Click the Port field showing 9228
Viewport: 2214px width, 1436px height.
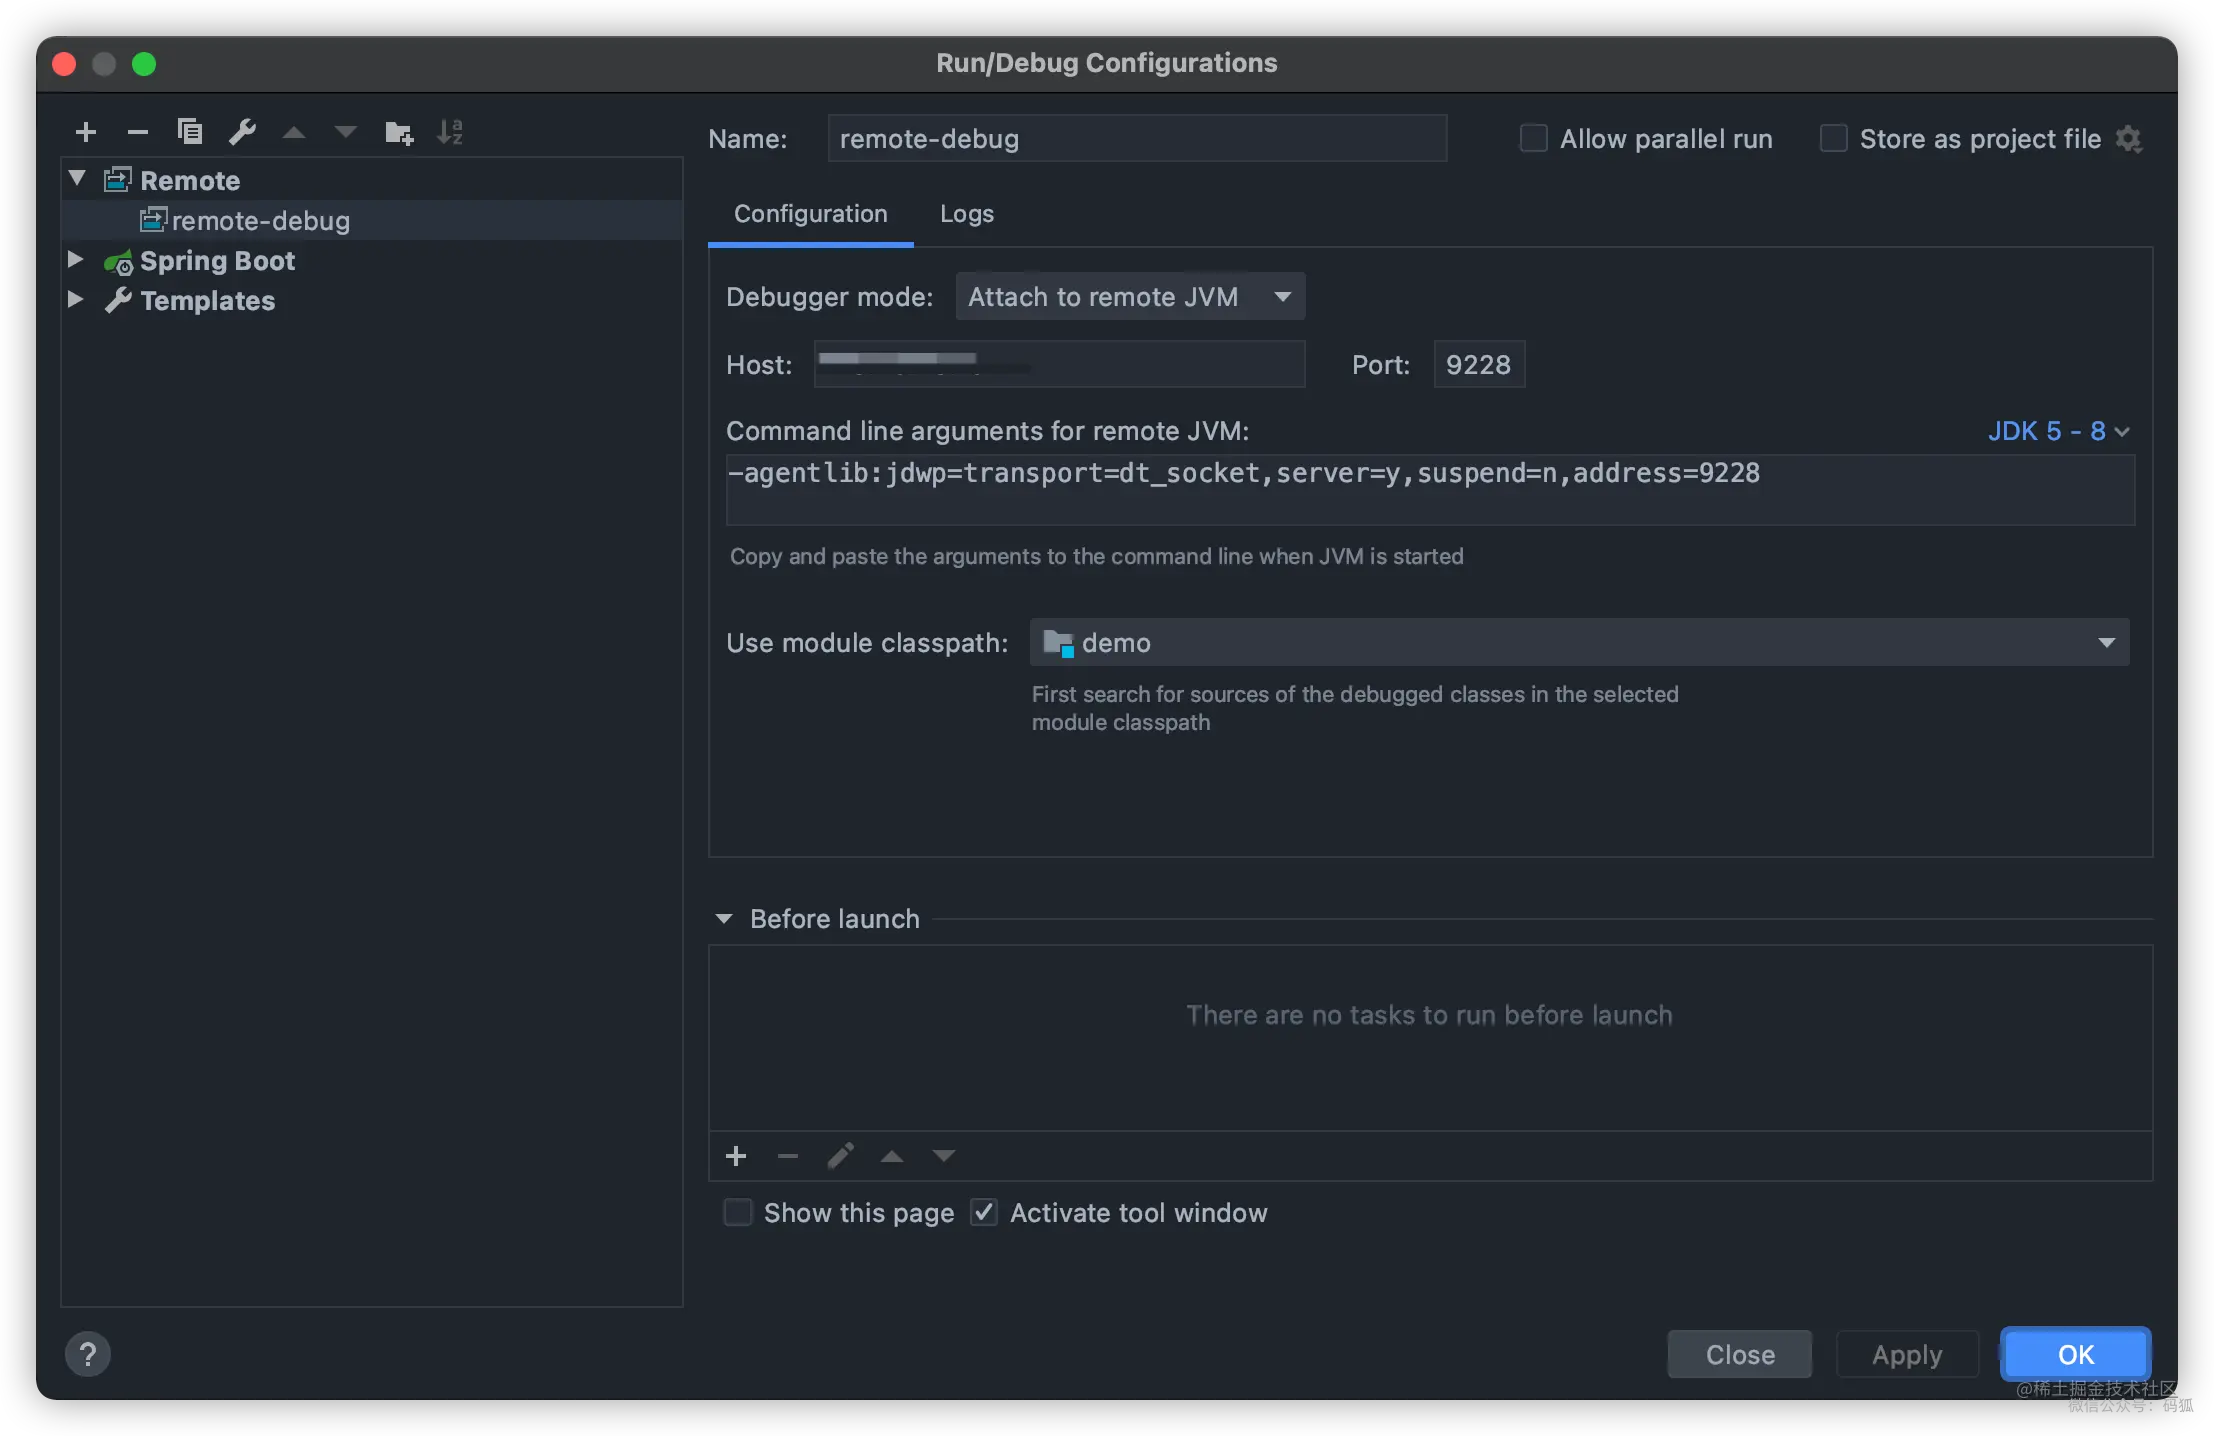point(1479,364)
